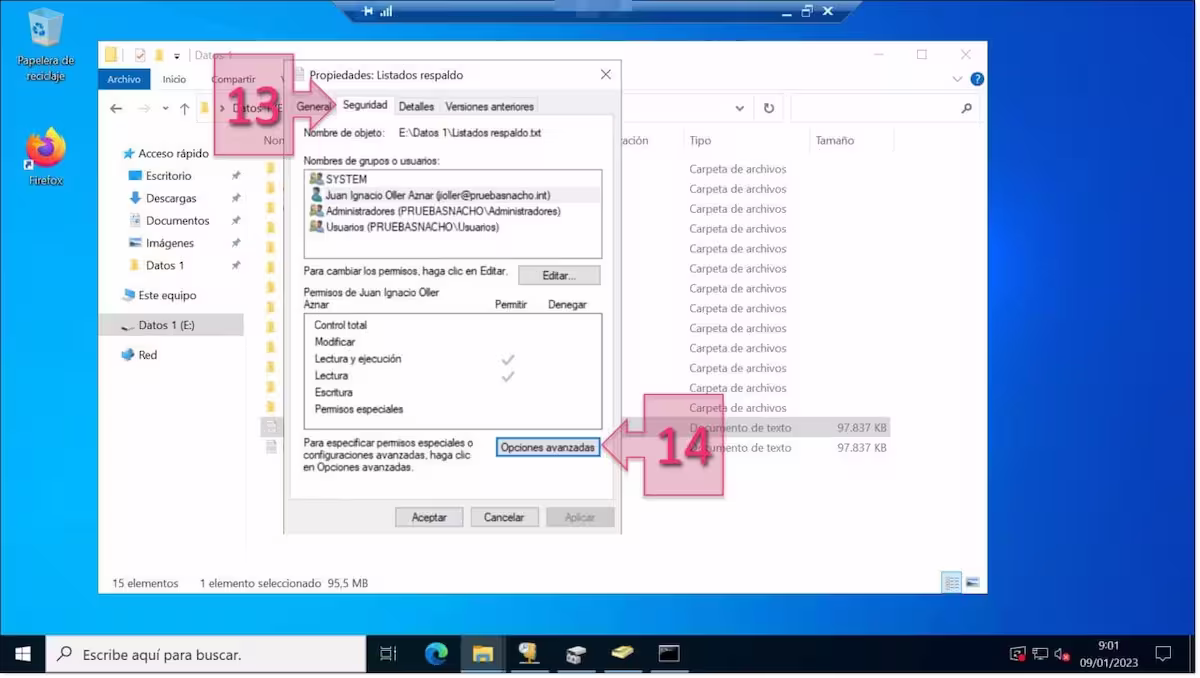Collapse the Explorer ribbon chevron

coord(958,79)
